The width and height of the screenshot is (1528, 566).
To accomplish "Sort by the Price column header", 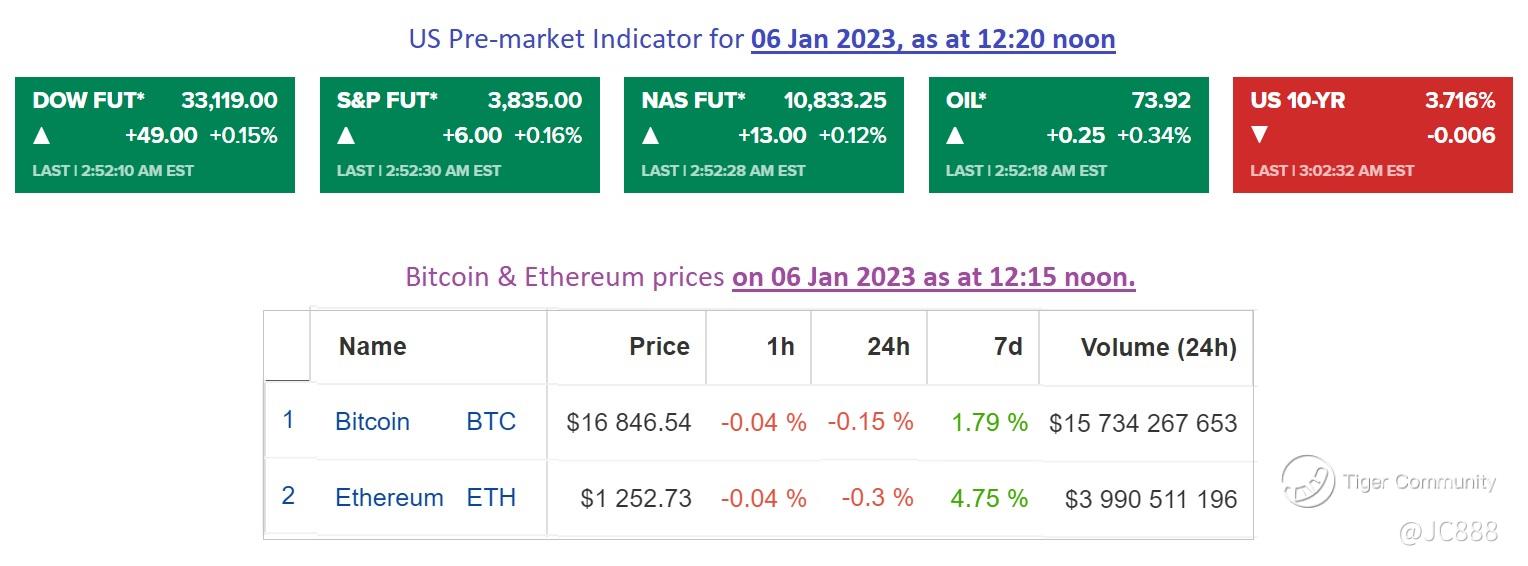I will [x=659, y=347].
